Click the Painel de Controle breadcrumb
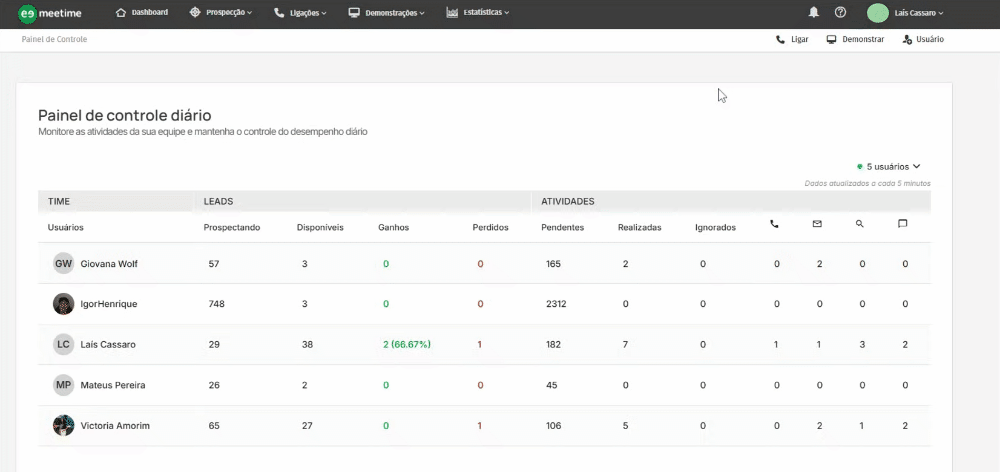Image resolution: width=1000 pixels, height=472 pixels. [x=54, y=40]
